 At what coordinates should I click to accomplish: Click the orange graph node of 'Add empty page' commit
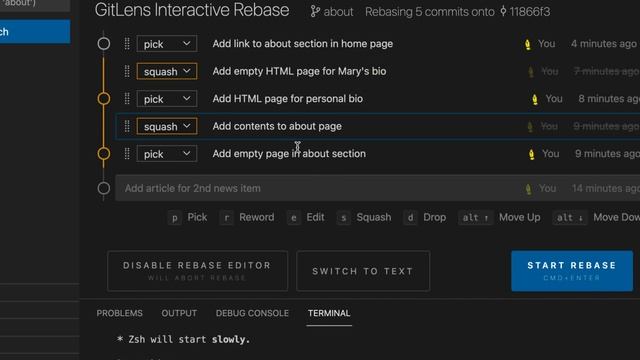[104, 154]
